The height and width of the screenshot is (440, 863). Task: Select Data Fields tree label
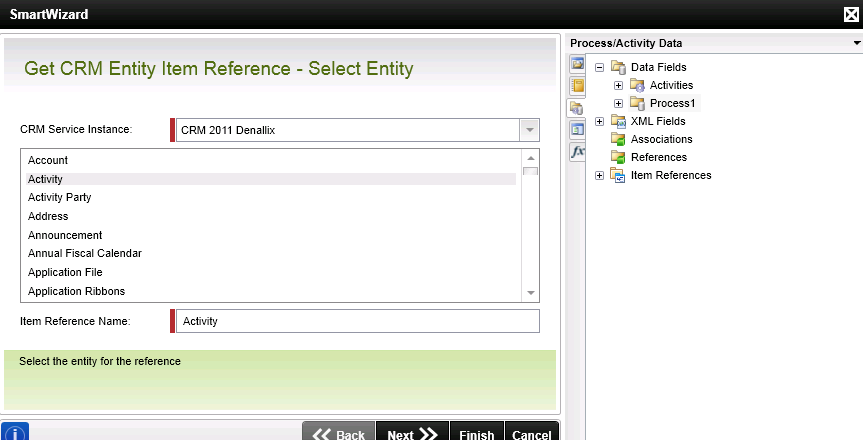coord(658,67)
